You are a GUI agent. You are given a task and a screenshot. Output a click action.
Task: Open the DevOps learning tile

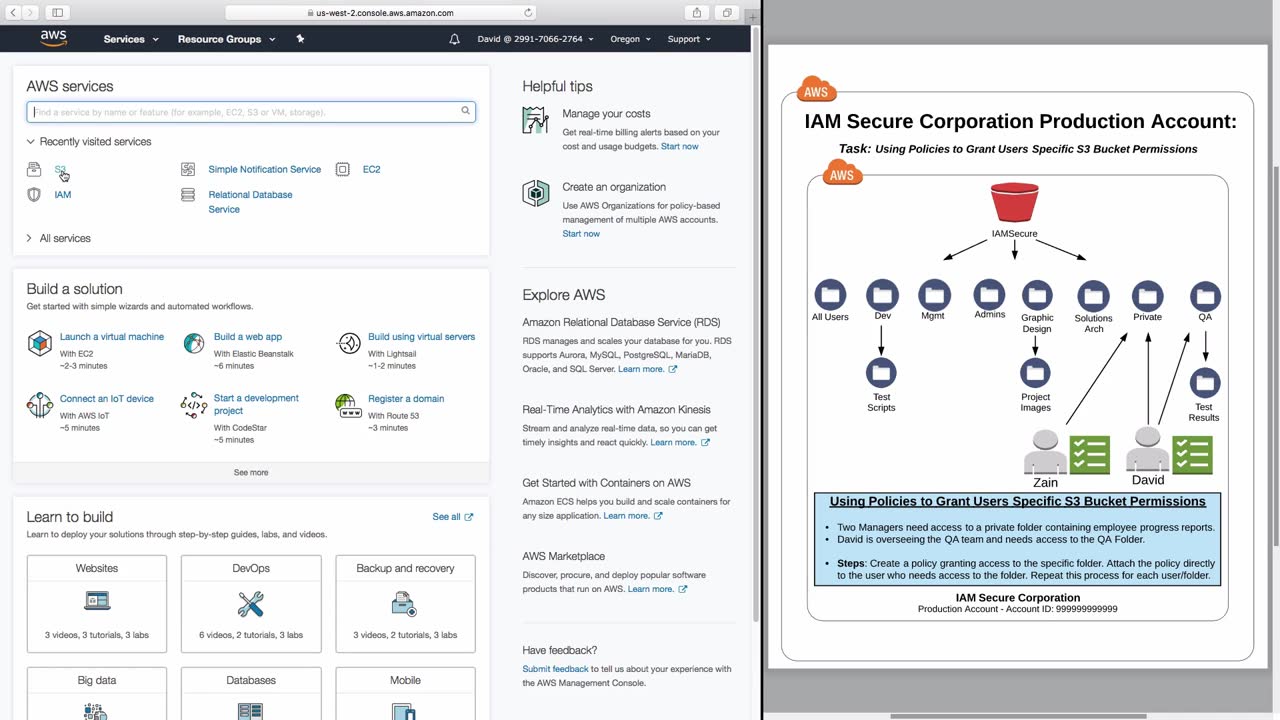[251, 604]
